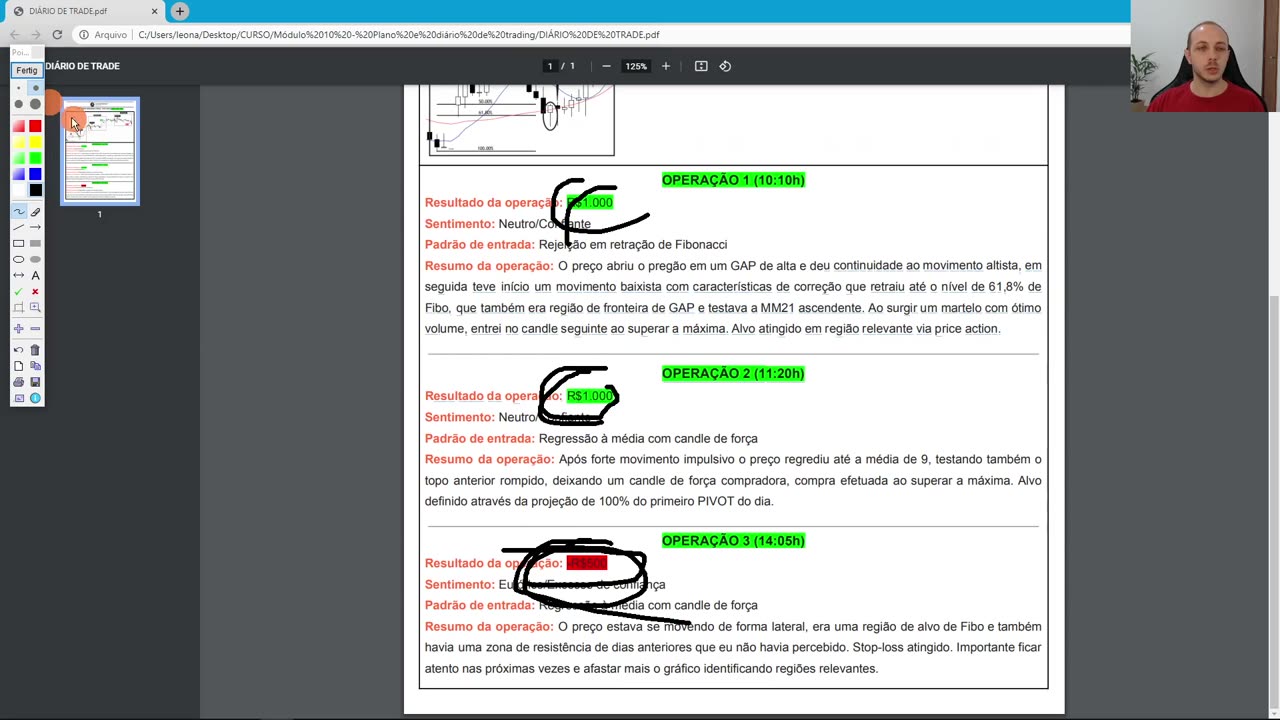Select the outlined ellipse tool
This screenshot has height=720, width=1280.
click(x=18, y=259)
